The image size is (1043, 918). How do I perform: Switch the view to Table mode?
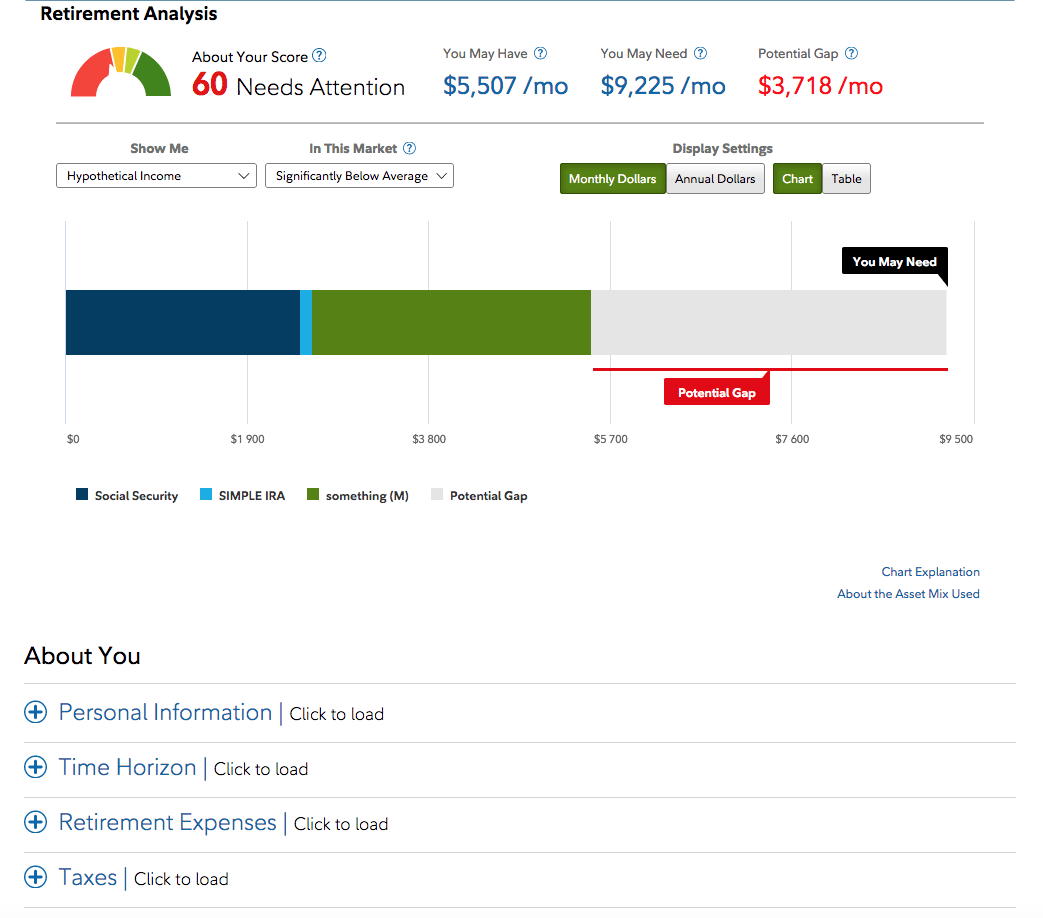tap(846, 178)
